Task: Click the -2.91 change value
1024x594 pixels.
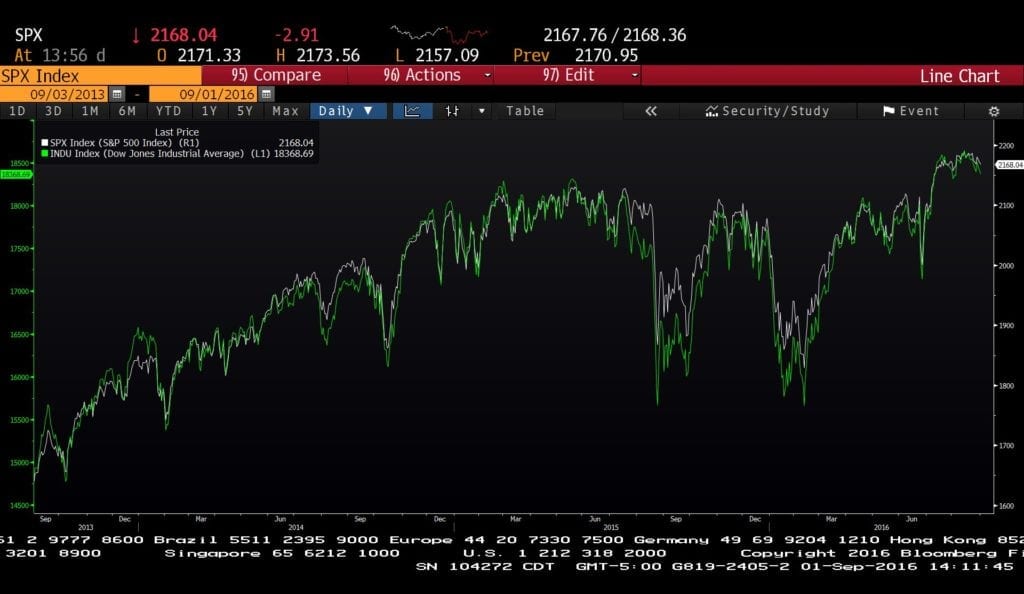Action: tap(296, 35)
